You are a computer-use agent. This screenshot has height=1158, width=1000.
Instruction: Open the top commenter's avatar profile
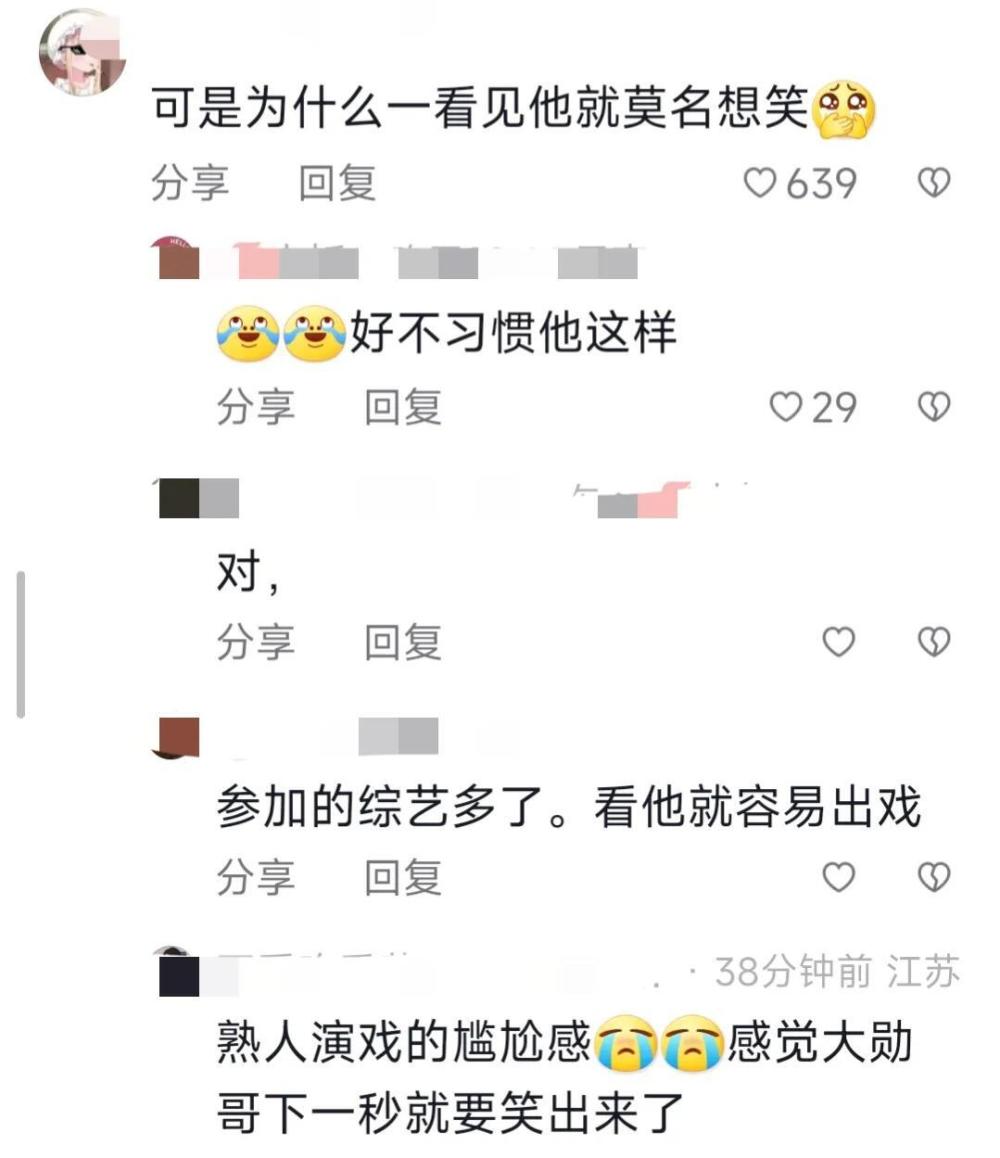(x=82, y=52)
